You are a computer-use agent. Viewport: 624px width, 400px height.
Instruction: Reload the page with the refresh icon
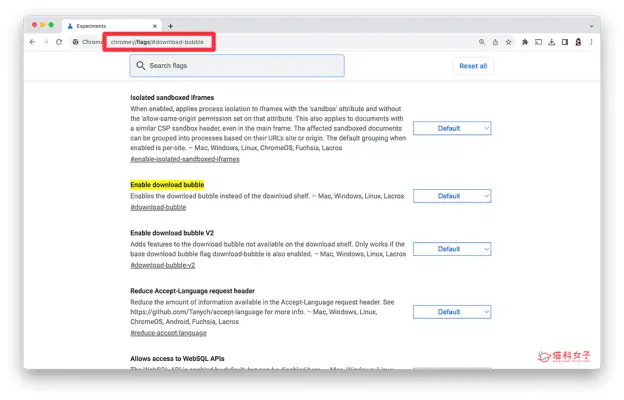pos(59,42)
